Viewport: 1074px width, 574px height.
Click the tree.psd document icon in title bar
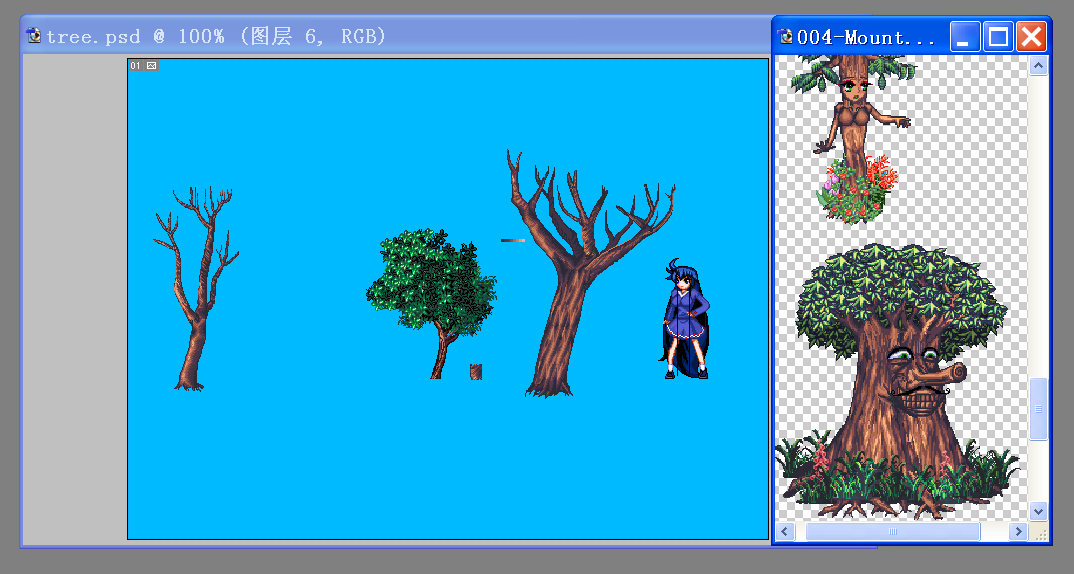(x=34, y=36)
